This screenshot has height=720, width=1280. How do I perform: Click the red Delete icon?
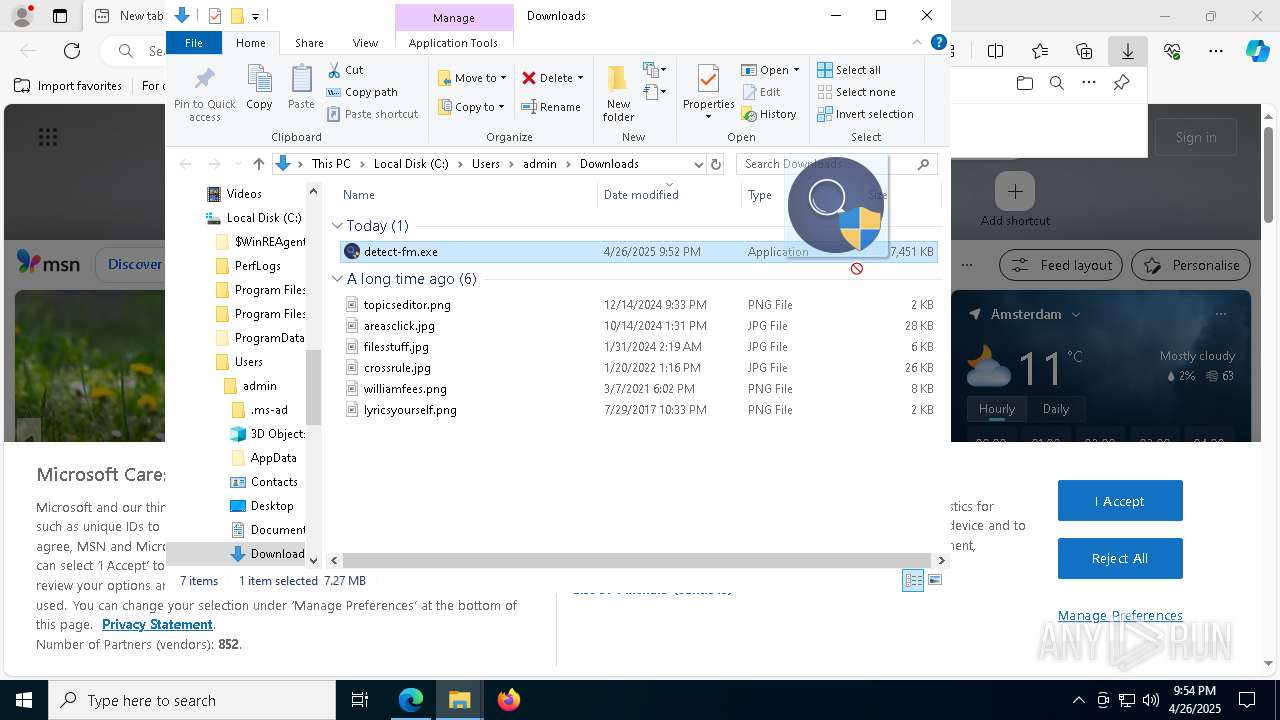coord(529,78)
